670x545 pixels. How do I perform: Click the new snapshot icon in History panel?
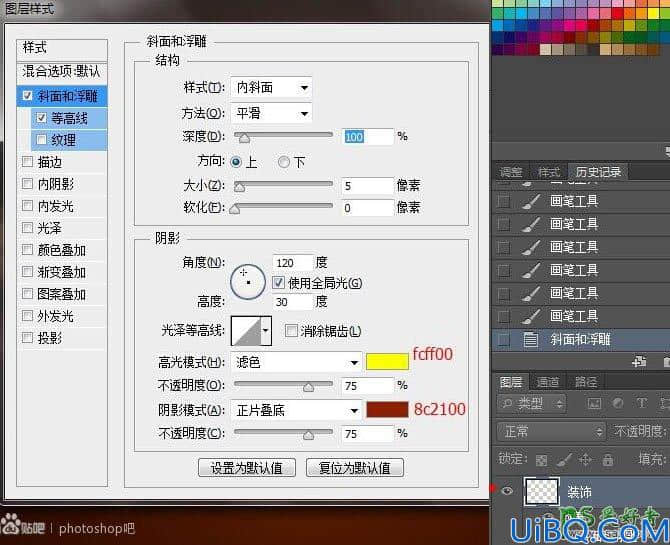click(639, 362)
